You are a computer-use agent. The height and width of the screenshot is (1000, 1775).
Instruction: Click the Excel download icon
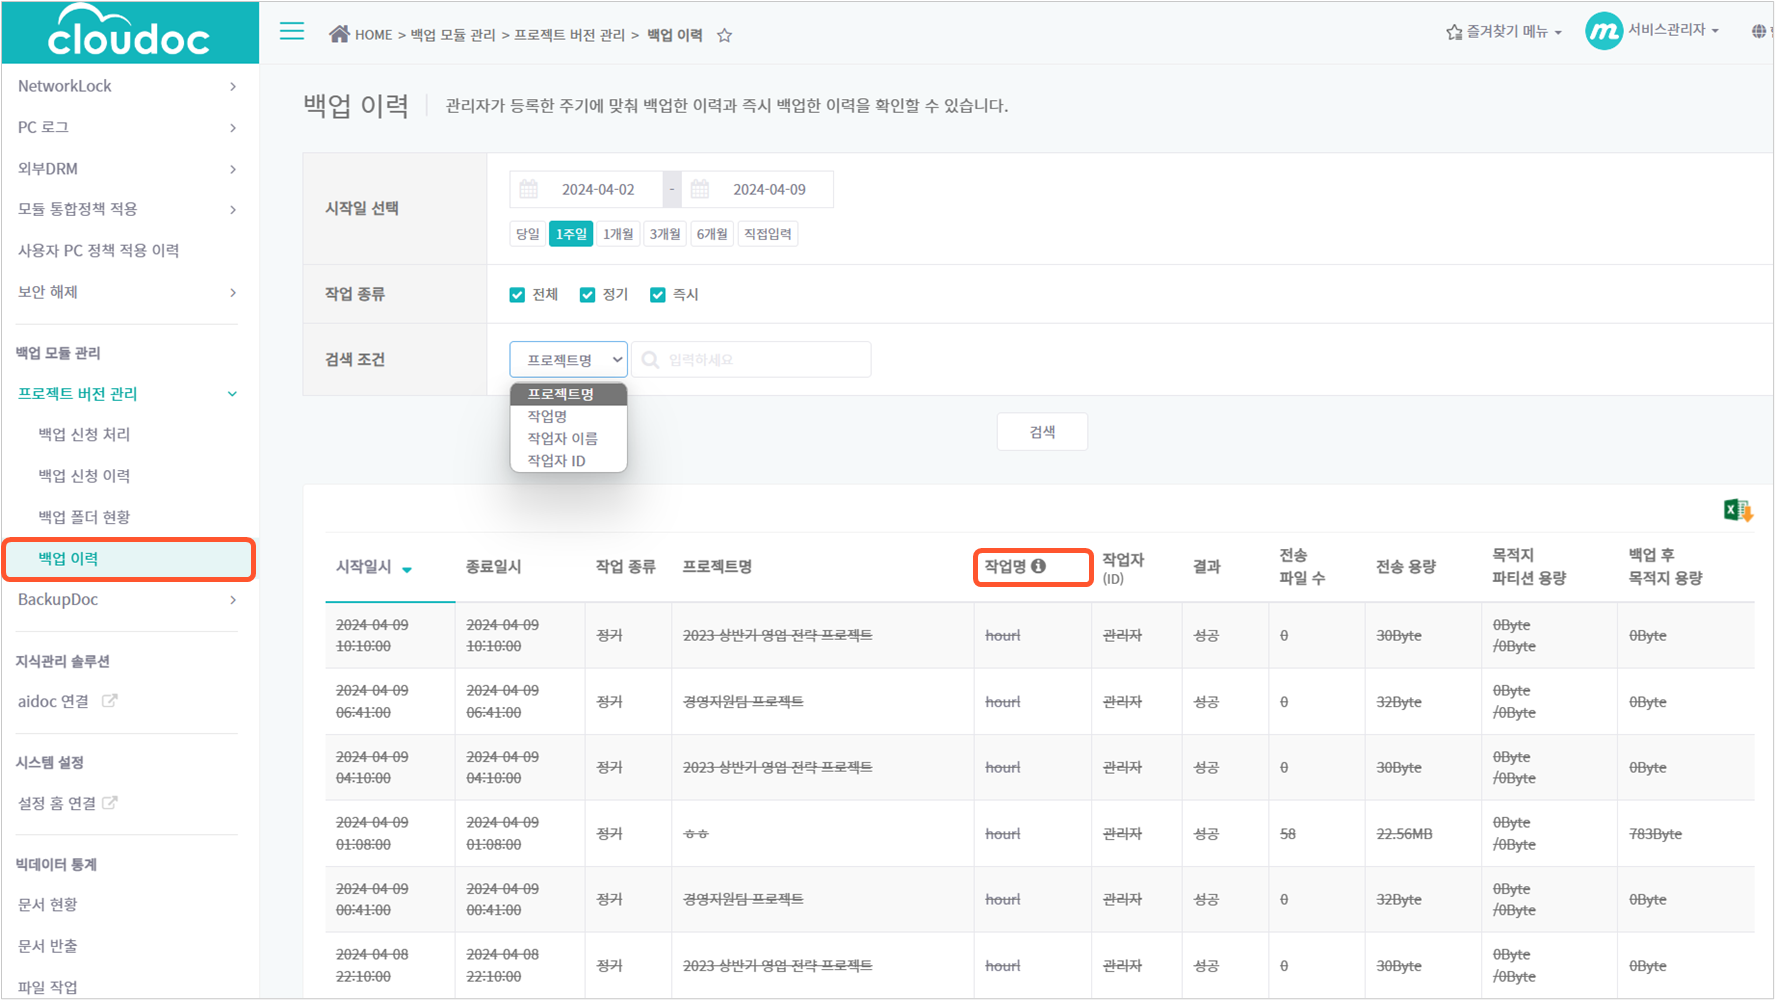[1738, 511]
